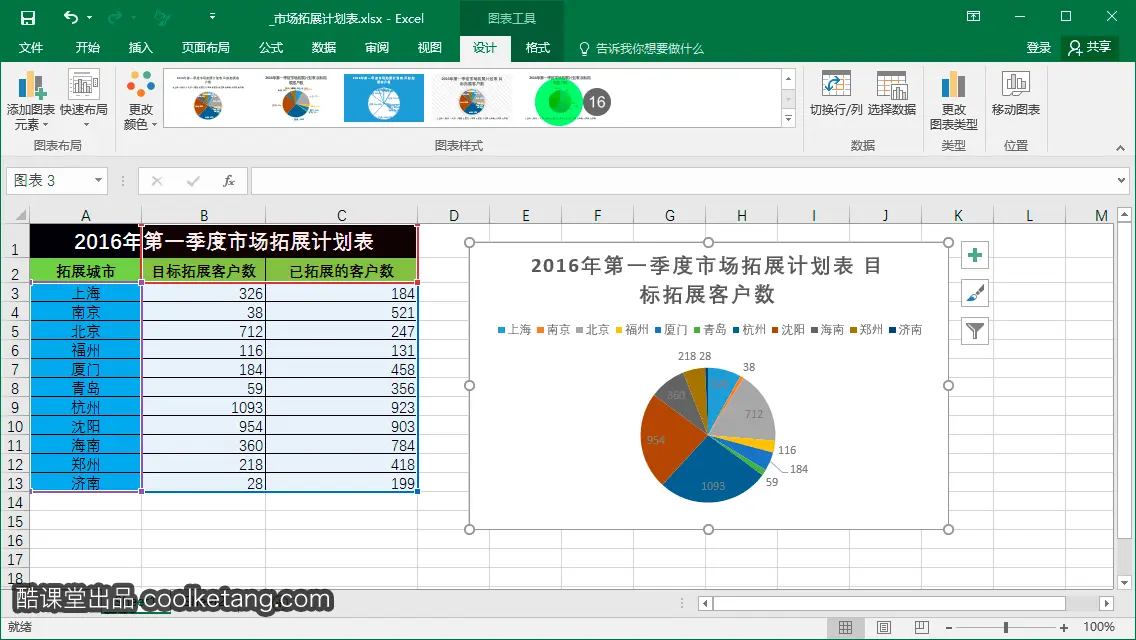Select the fourth chart style thumbnail

pos(472,98)
